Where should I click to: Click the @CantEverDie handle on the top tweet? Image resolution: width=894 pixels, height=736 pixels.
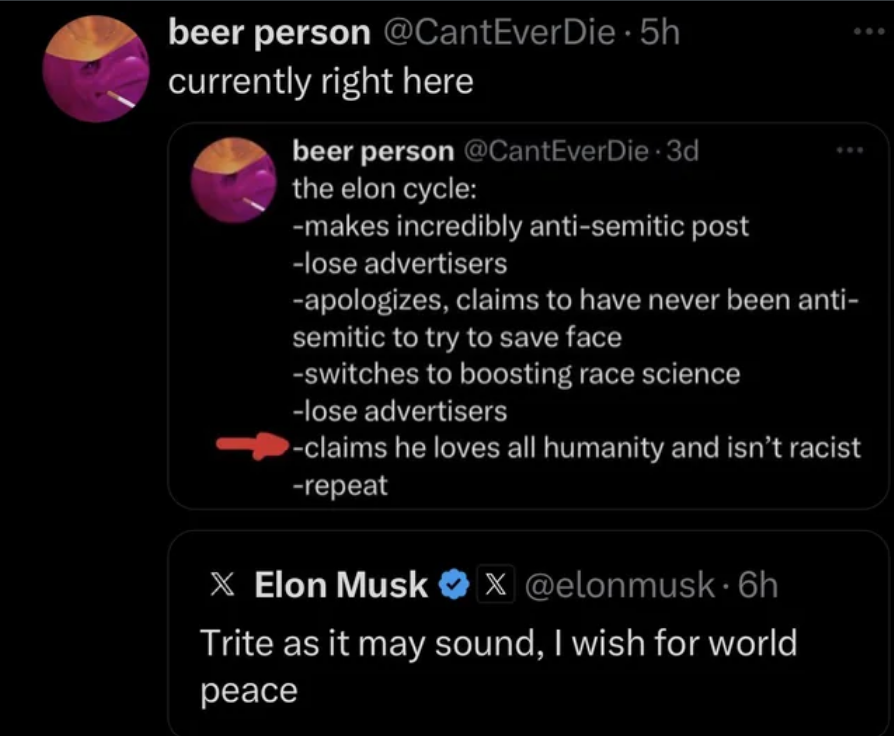tap(497, 33)
